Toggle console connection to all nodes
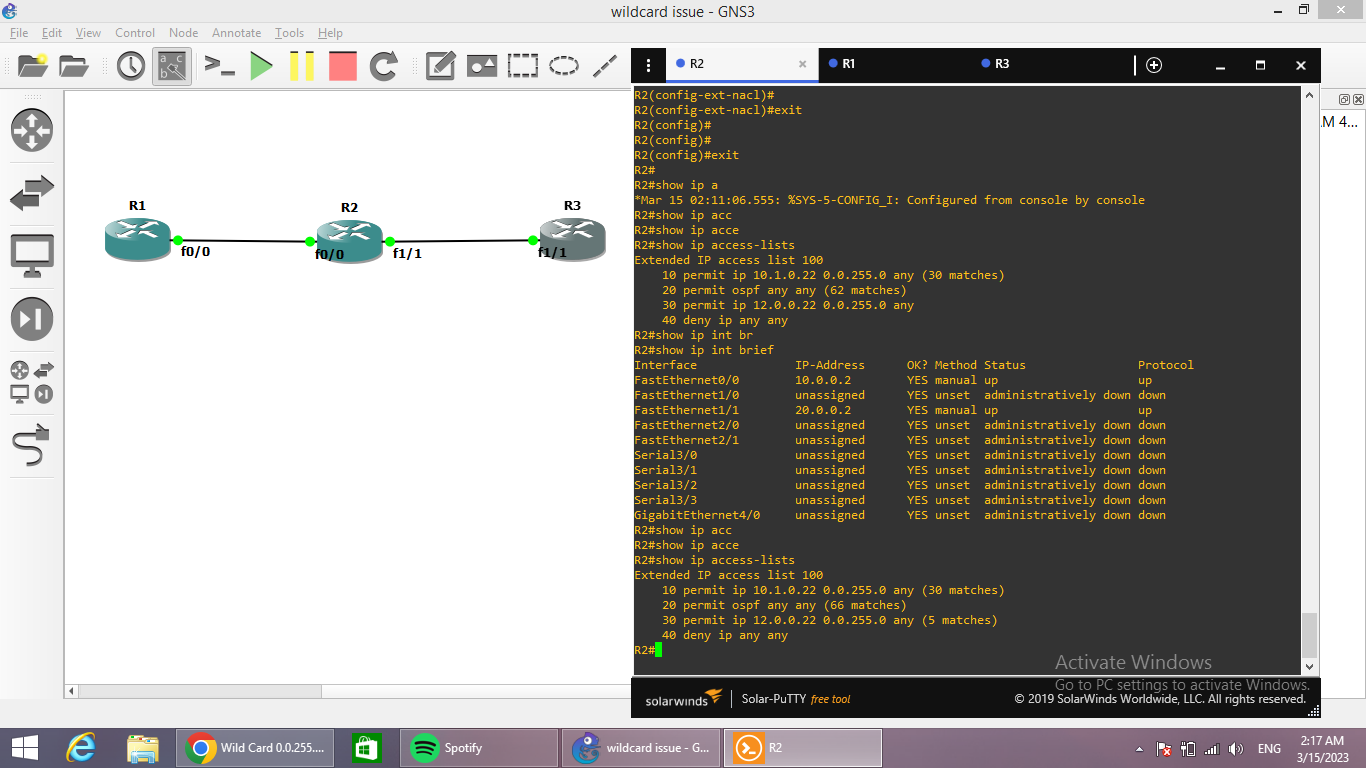Image resolution: width=1366 pixels, height=768 pixels. [220, 64]
